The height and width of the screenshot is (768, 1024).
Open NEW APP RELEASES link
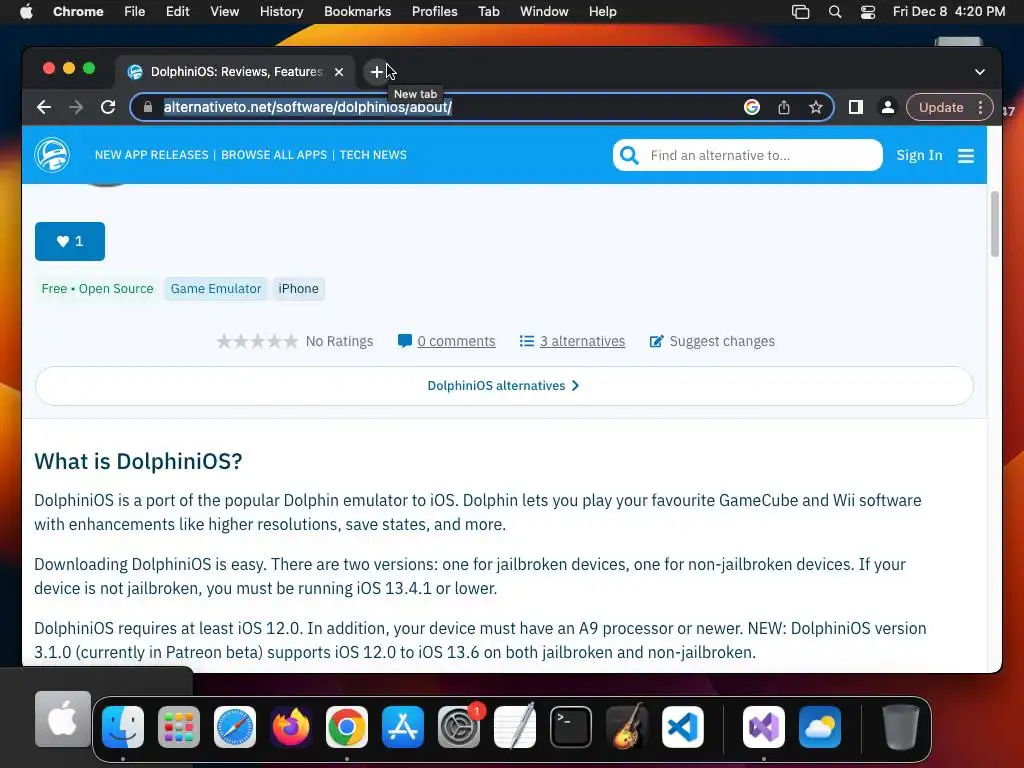(x=152, y=155)
